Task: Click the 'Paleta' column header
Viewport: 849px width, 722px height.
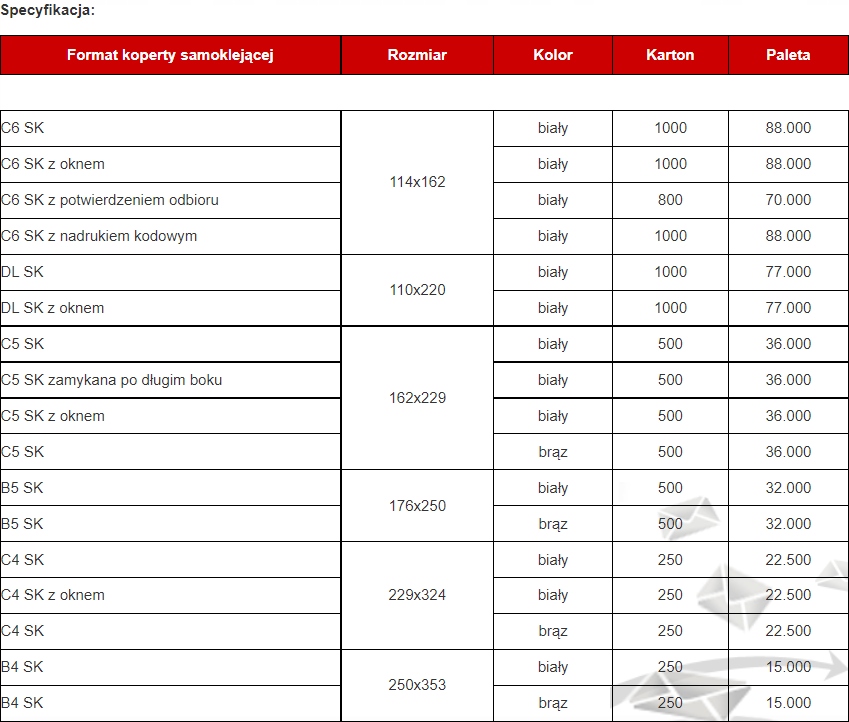Action: coord(788,55)
